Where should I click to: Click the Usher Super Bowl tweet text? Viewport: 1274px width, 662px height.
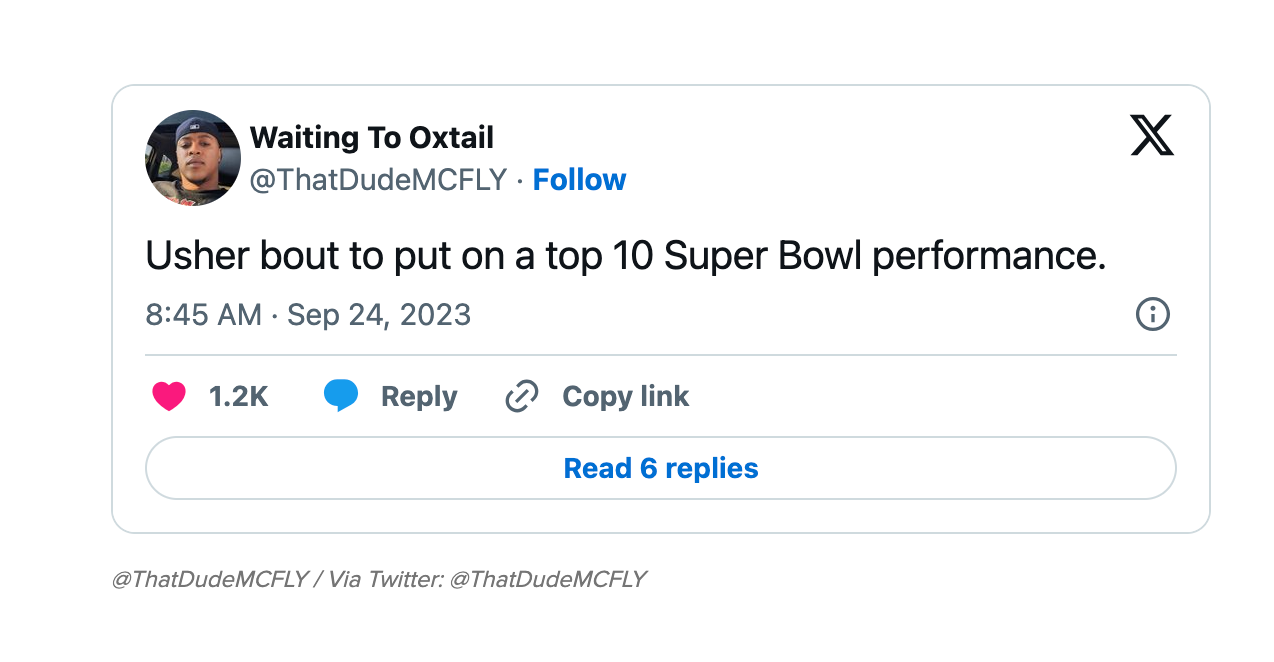(x=626, y=257)
